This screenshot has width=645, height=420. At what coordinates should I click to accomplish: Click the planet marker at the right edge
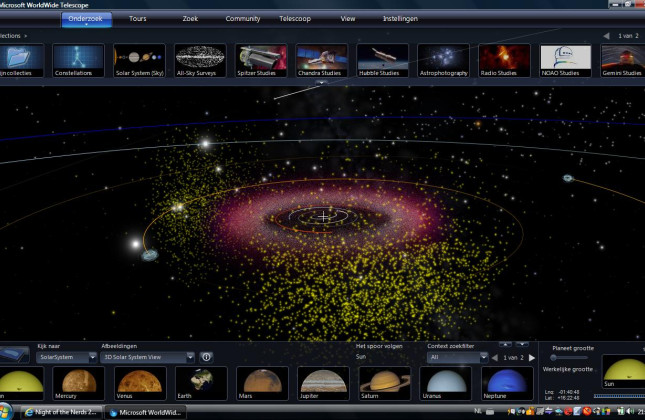point(568,178)
